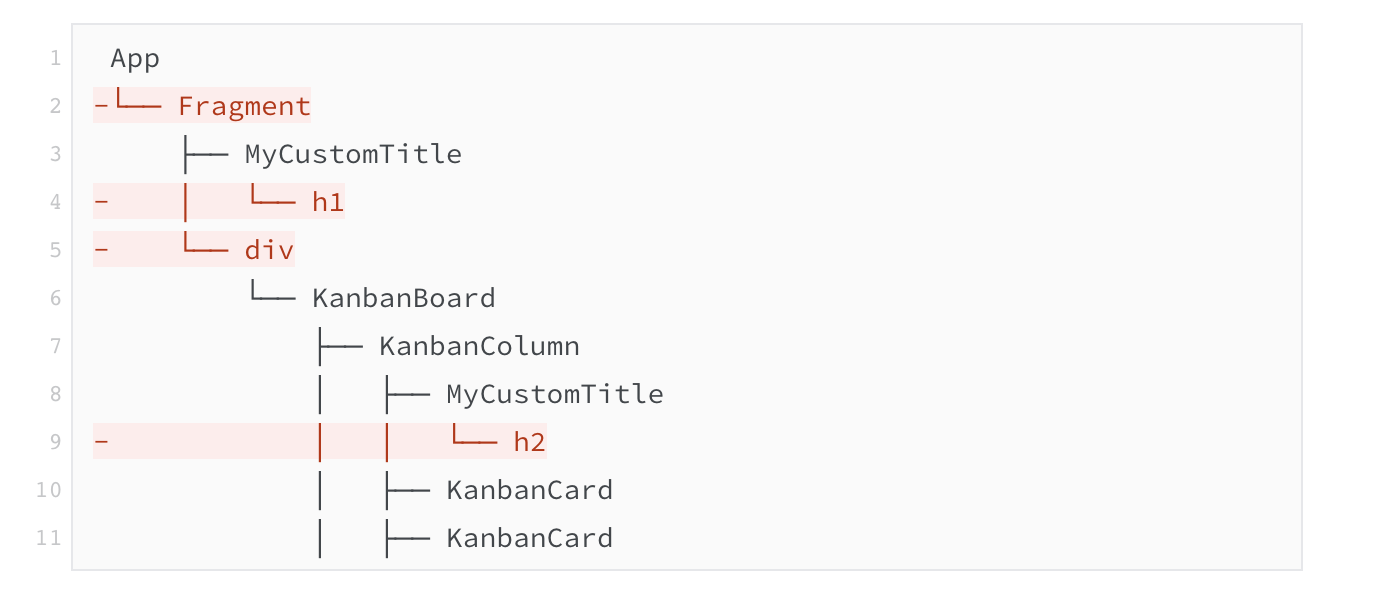Click the KanbanColumn node
Viewport: 1378px width, 608px height.
pyautogui.click(x=479, y=346)
